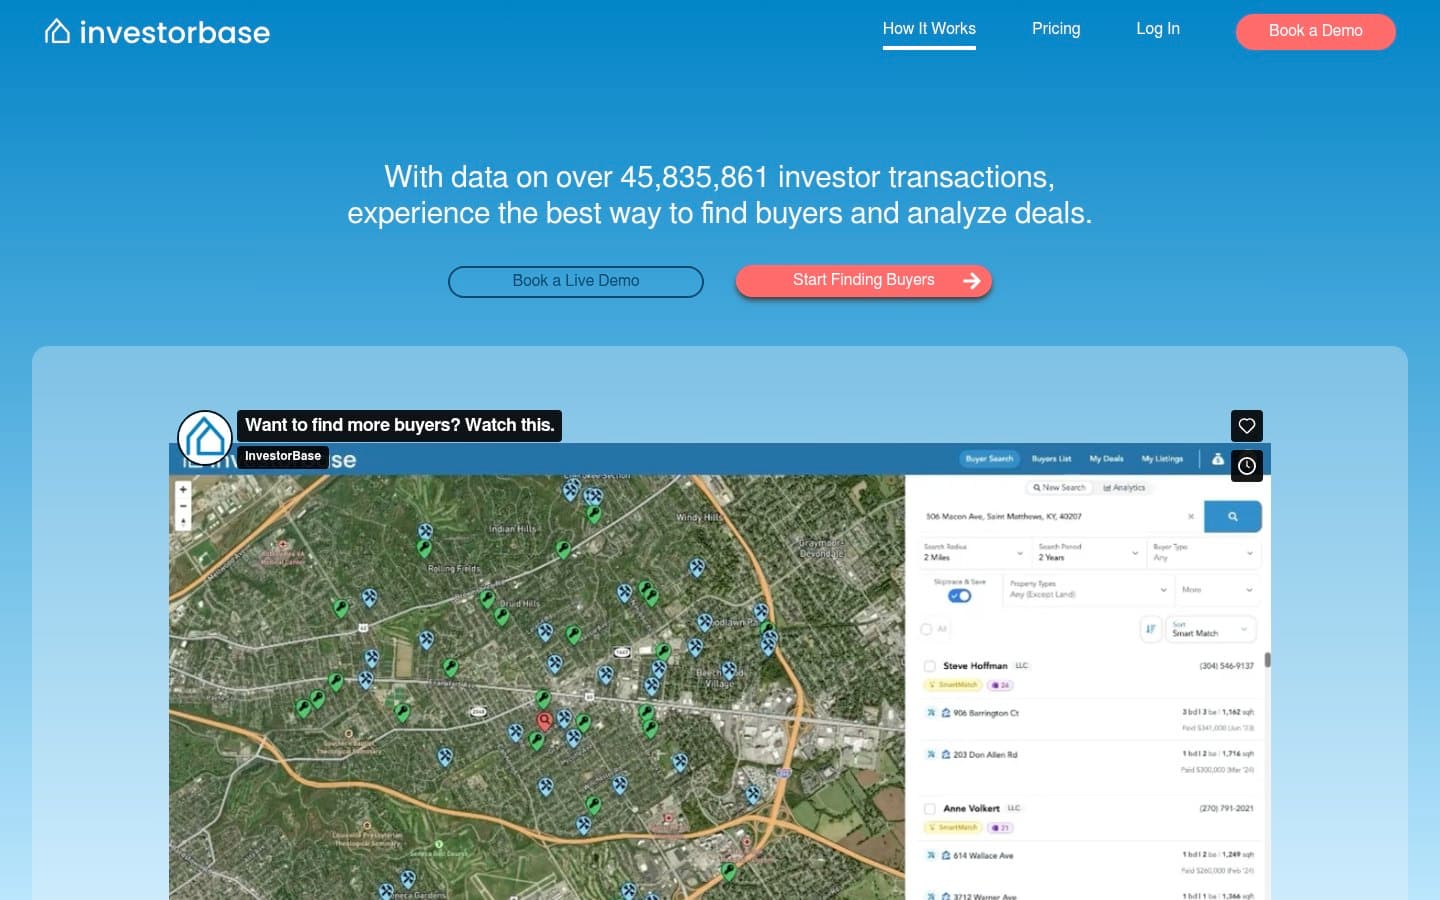This screenshot has height=900, width=1440.
Task: Open the Log In nav item
Action: pyautogui.click(x=1158, y=29)
